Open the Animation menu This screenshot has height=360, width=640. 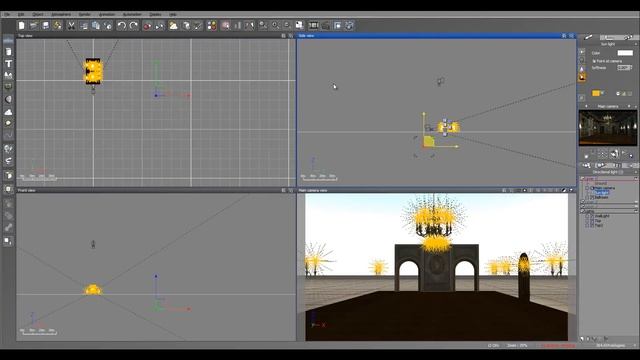coord(107,14)
